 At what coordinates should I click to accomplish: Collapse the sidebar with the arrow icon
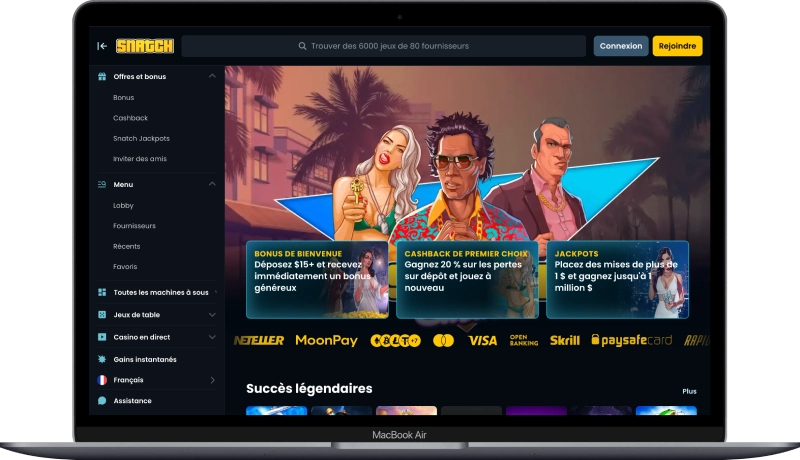pos(102,46)
